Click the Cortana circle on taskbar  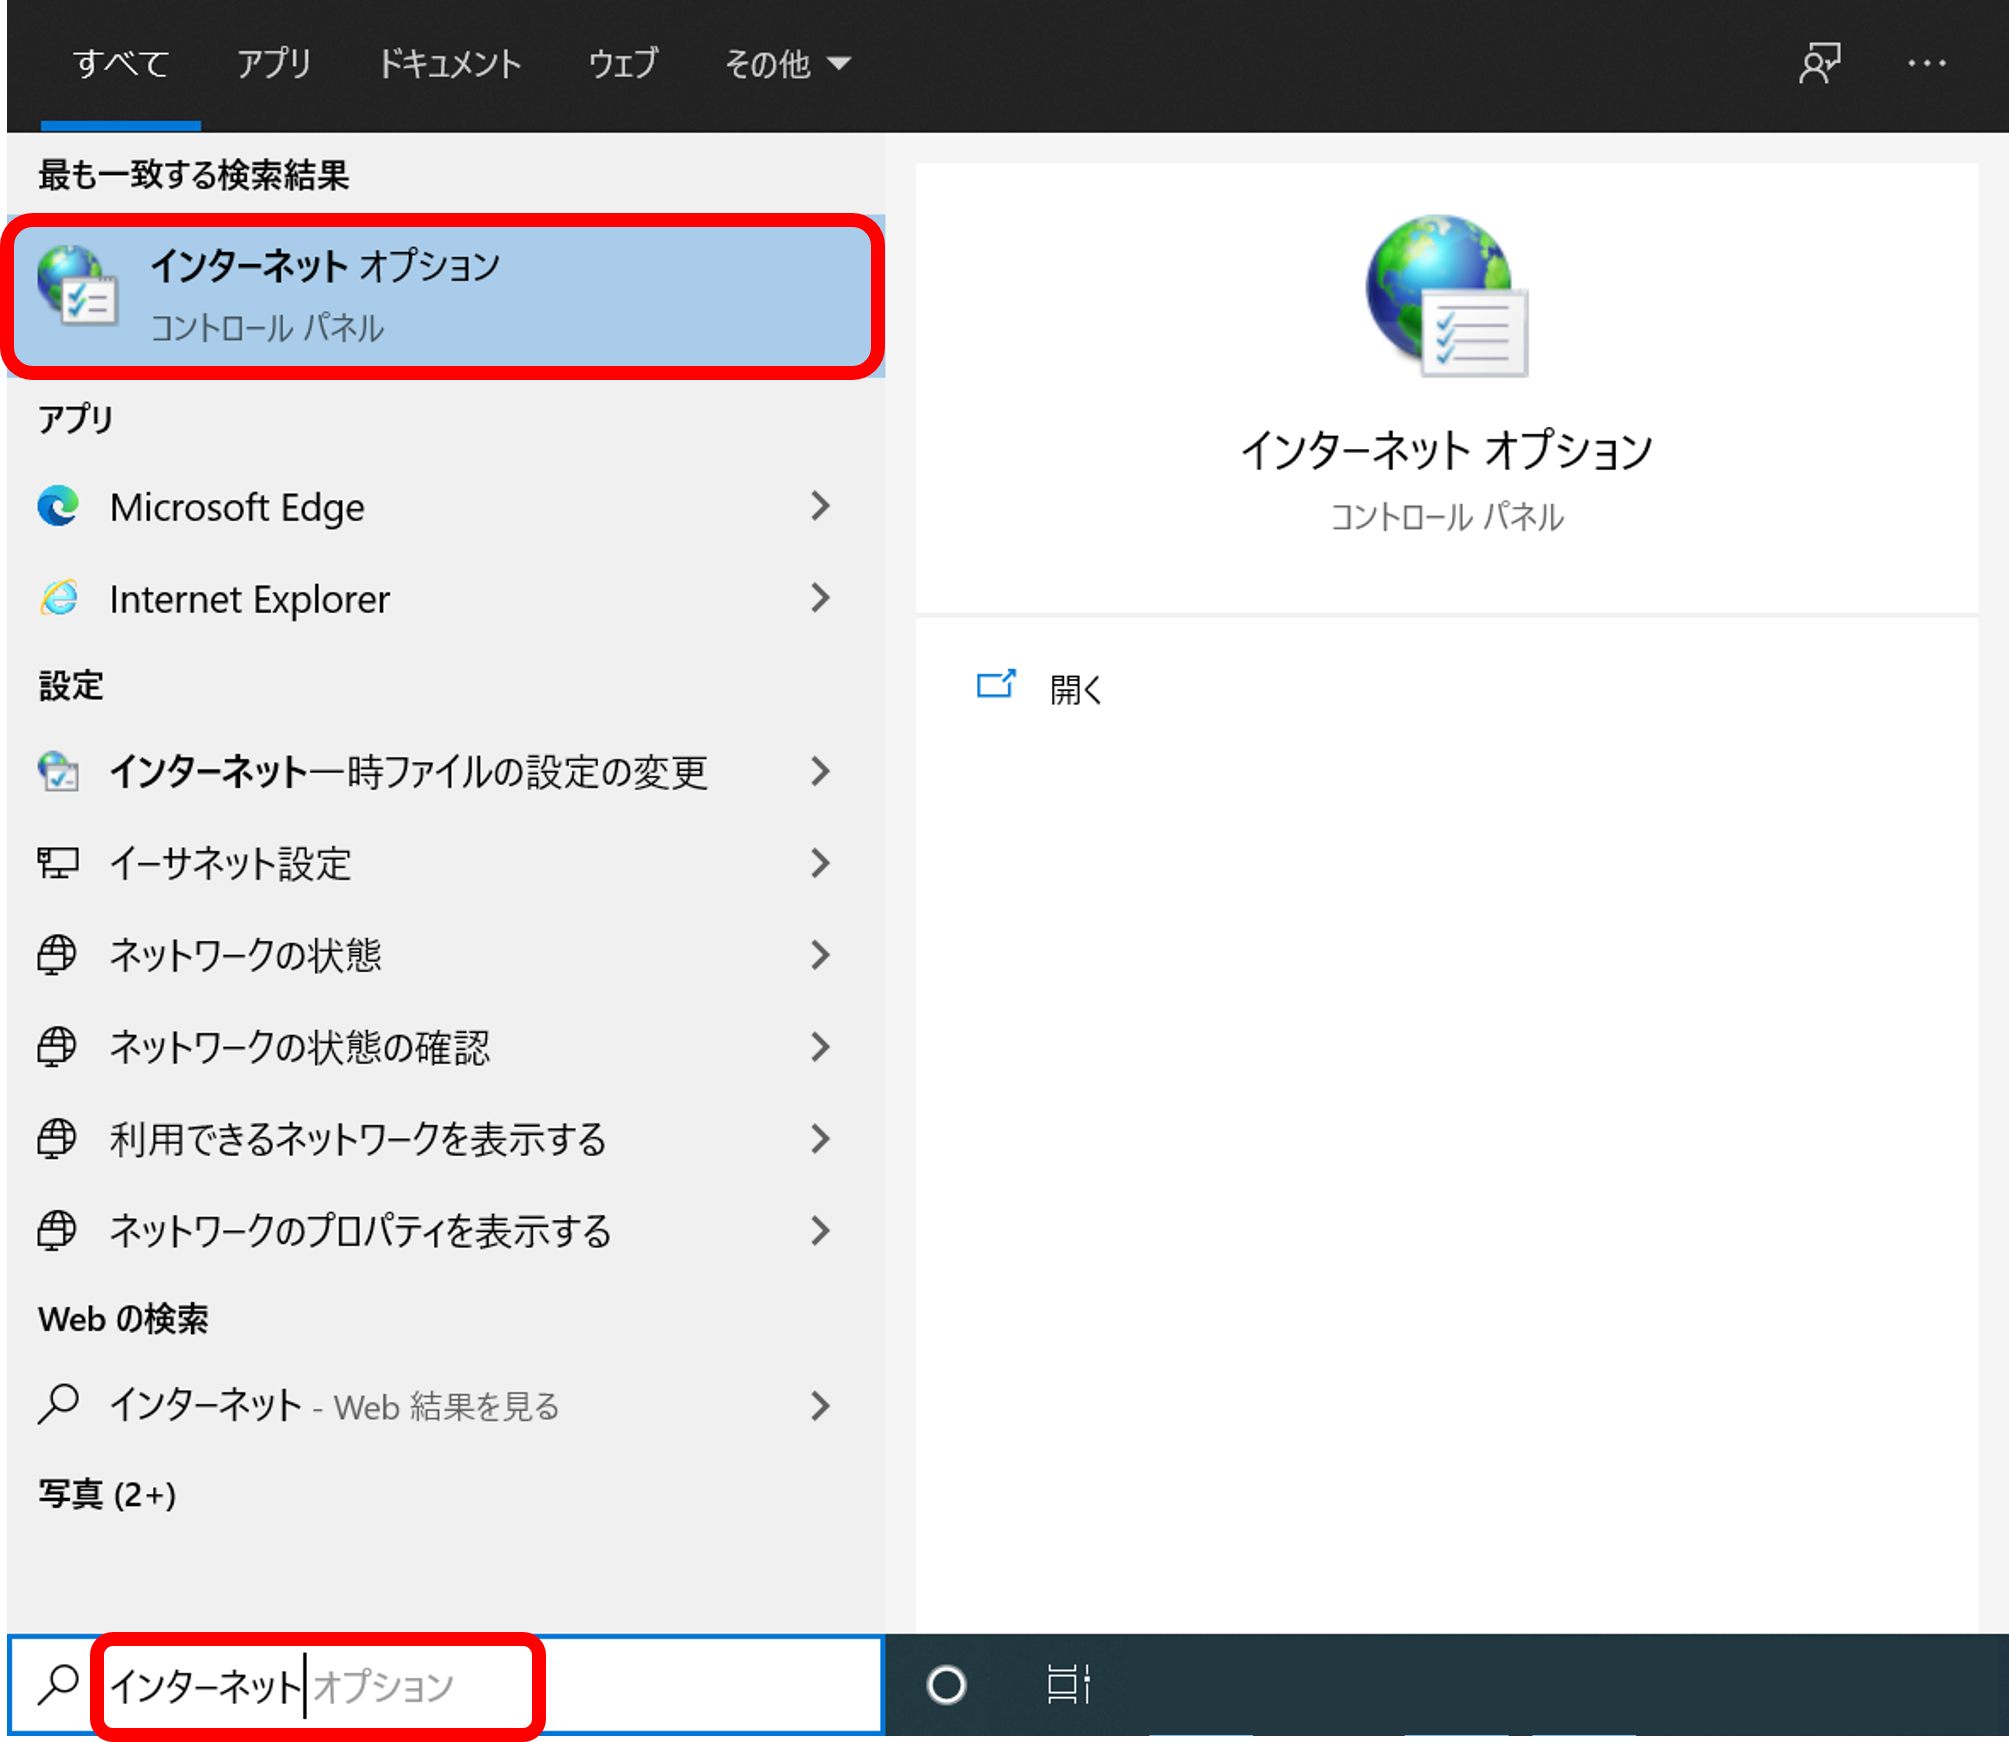pos(946,1685)
